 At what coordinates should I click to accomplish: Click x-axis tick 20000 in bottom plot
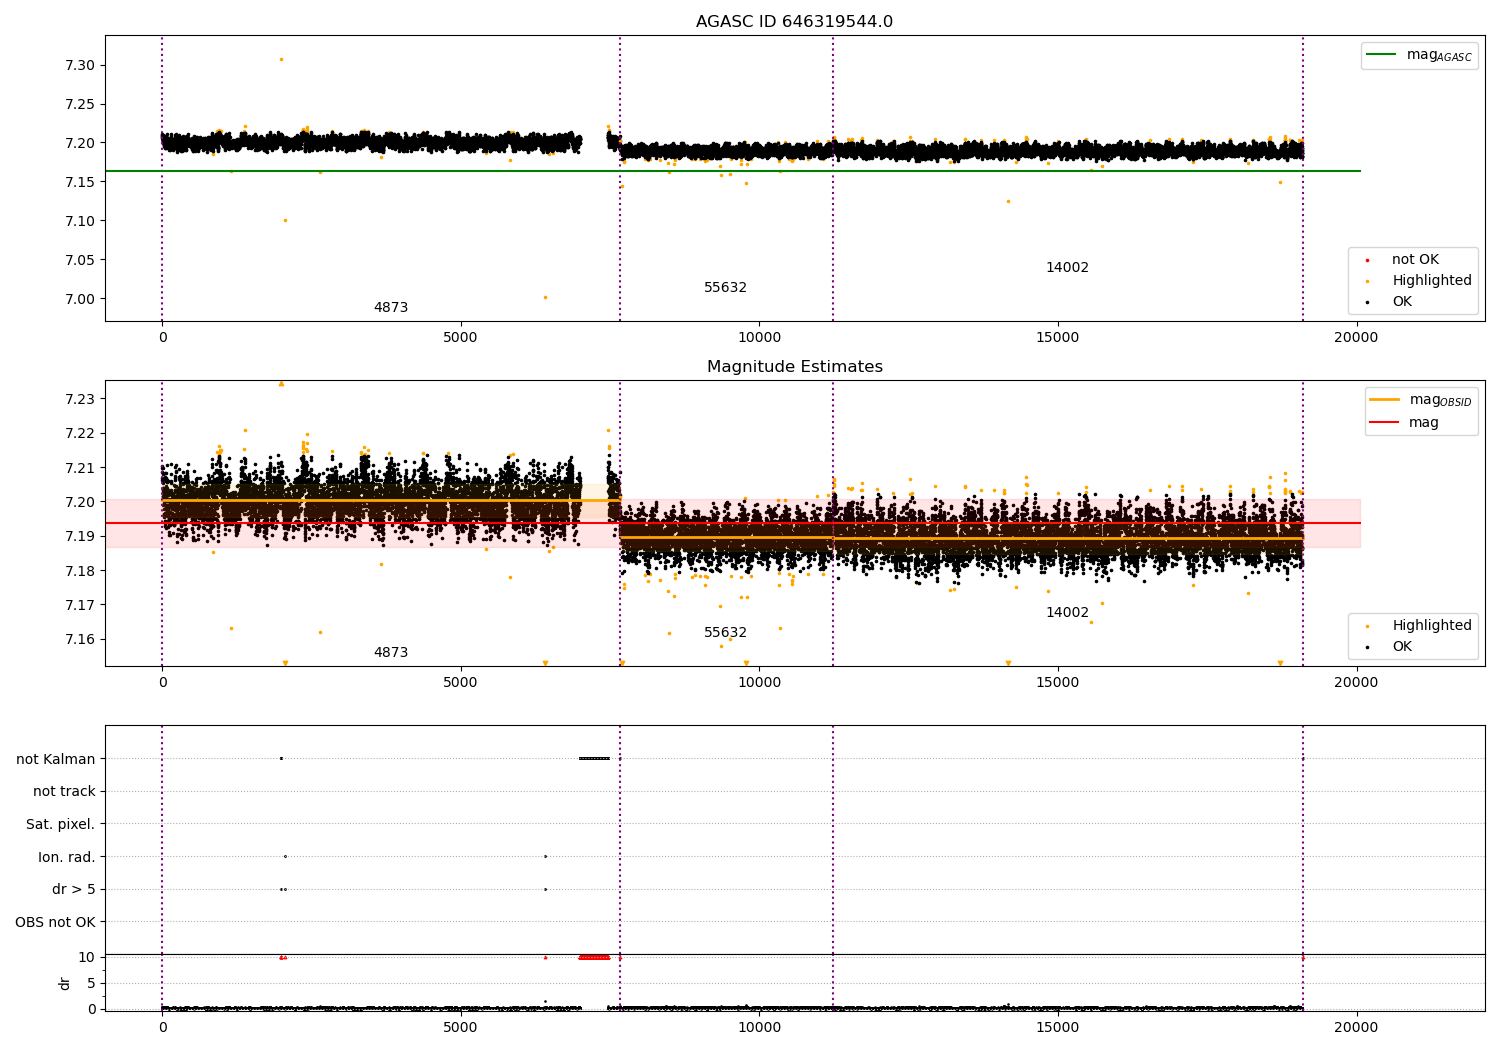coord(1356,1027)
